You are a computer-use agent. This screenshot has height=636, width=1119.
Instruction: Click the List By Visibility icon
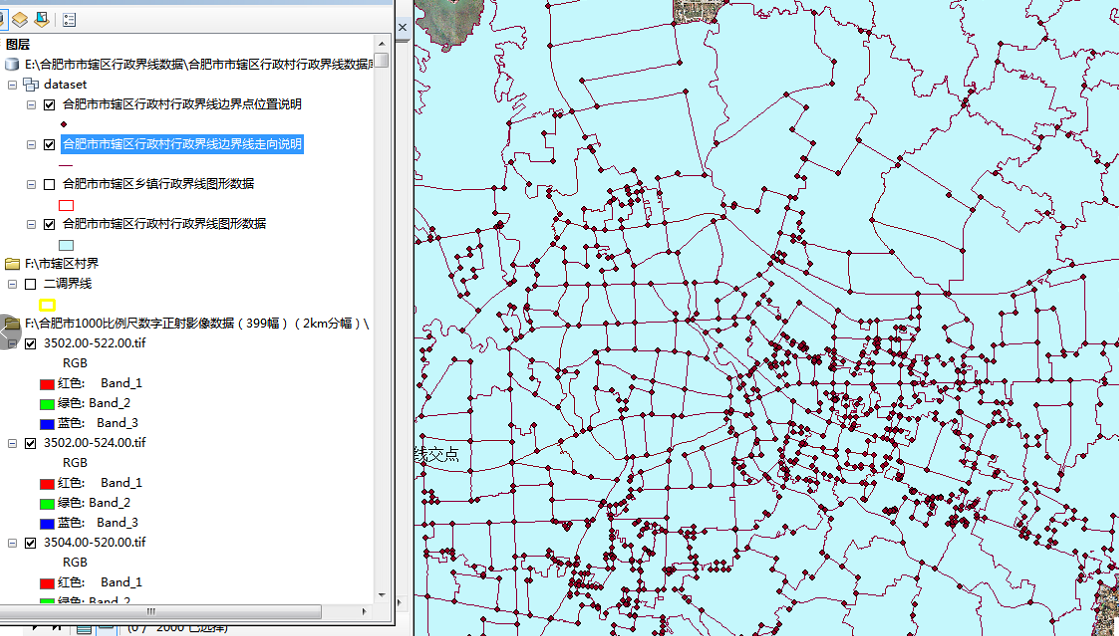19,19
